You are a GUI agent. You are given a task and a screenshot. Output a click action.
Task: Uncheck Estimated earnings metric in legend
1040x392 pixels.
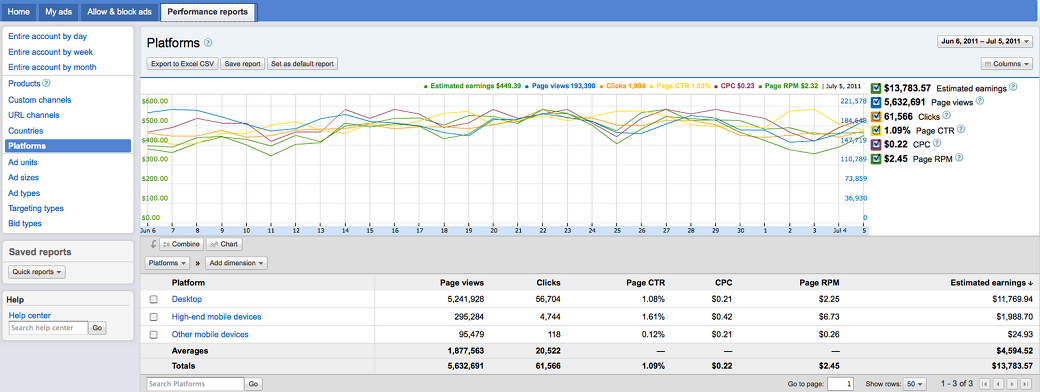876,88
